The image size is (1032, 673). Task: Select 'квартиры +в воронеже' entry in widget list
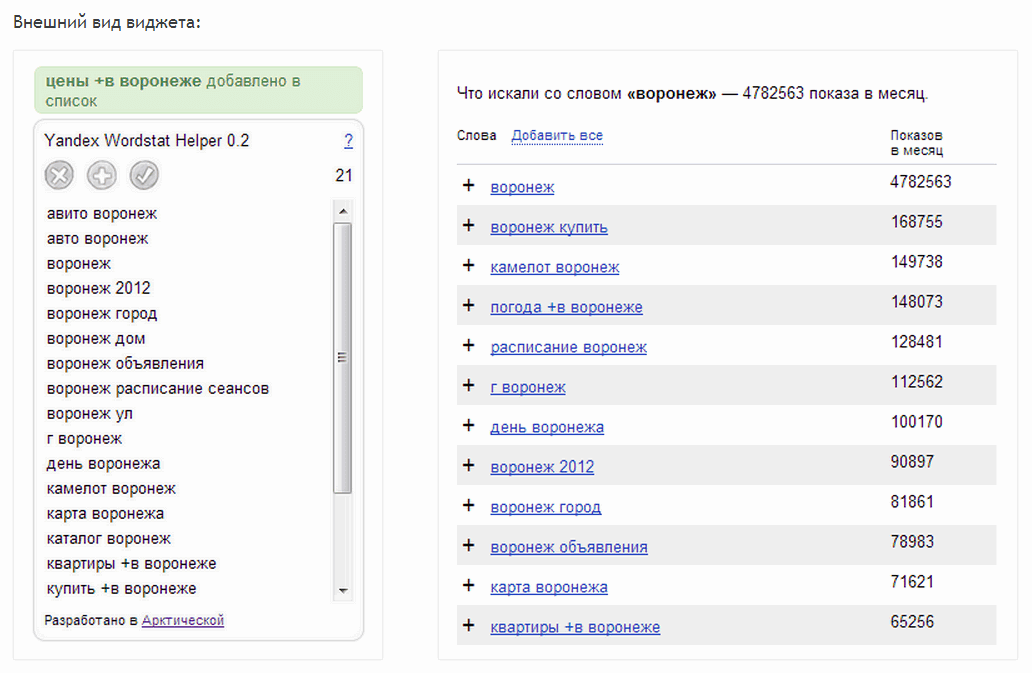click(132, 564)
